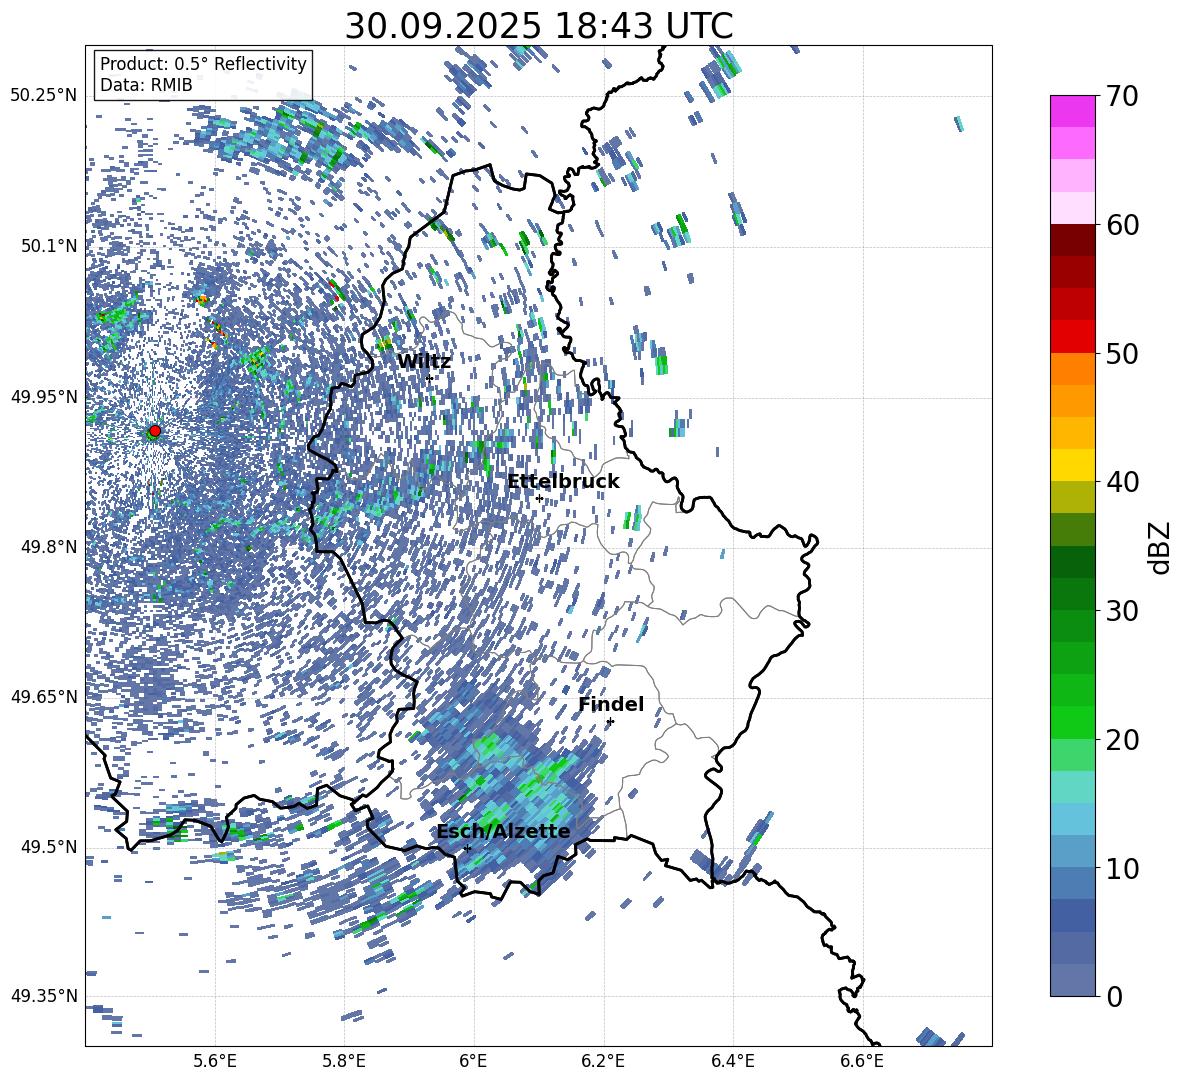The height and width of the screenshot is (1081, 1184).
Task: Click the 6.2°E longitude label
Action: coord(603,1061)
